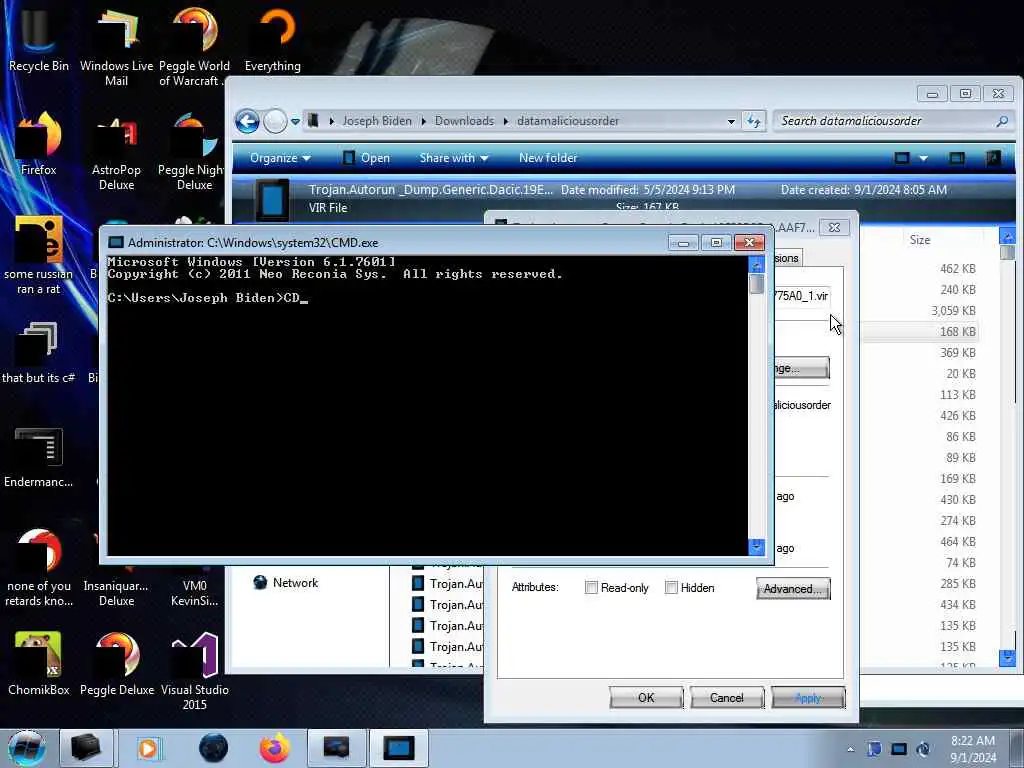Click the taskbar clock showing 8:22 AM
Image resolution: width=1024 pixels, height=768 pixels.
pyautogui.click(x=973, y=749)
